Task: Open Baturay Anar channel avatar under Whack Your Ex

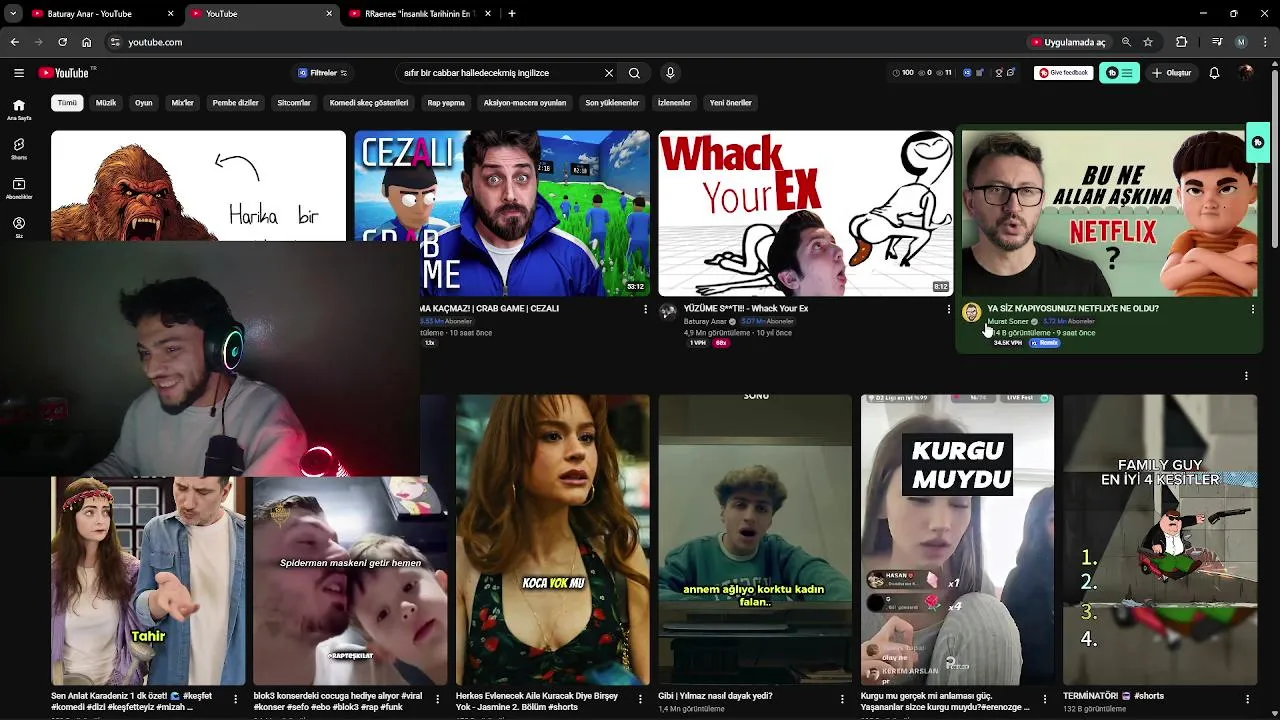Action: tap(668, 313)
